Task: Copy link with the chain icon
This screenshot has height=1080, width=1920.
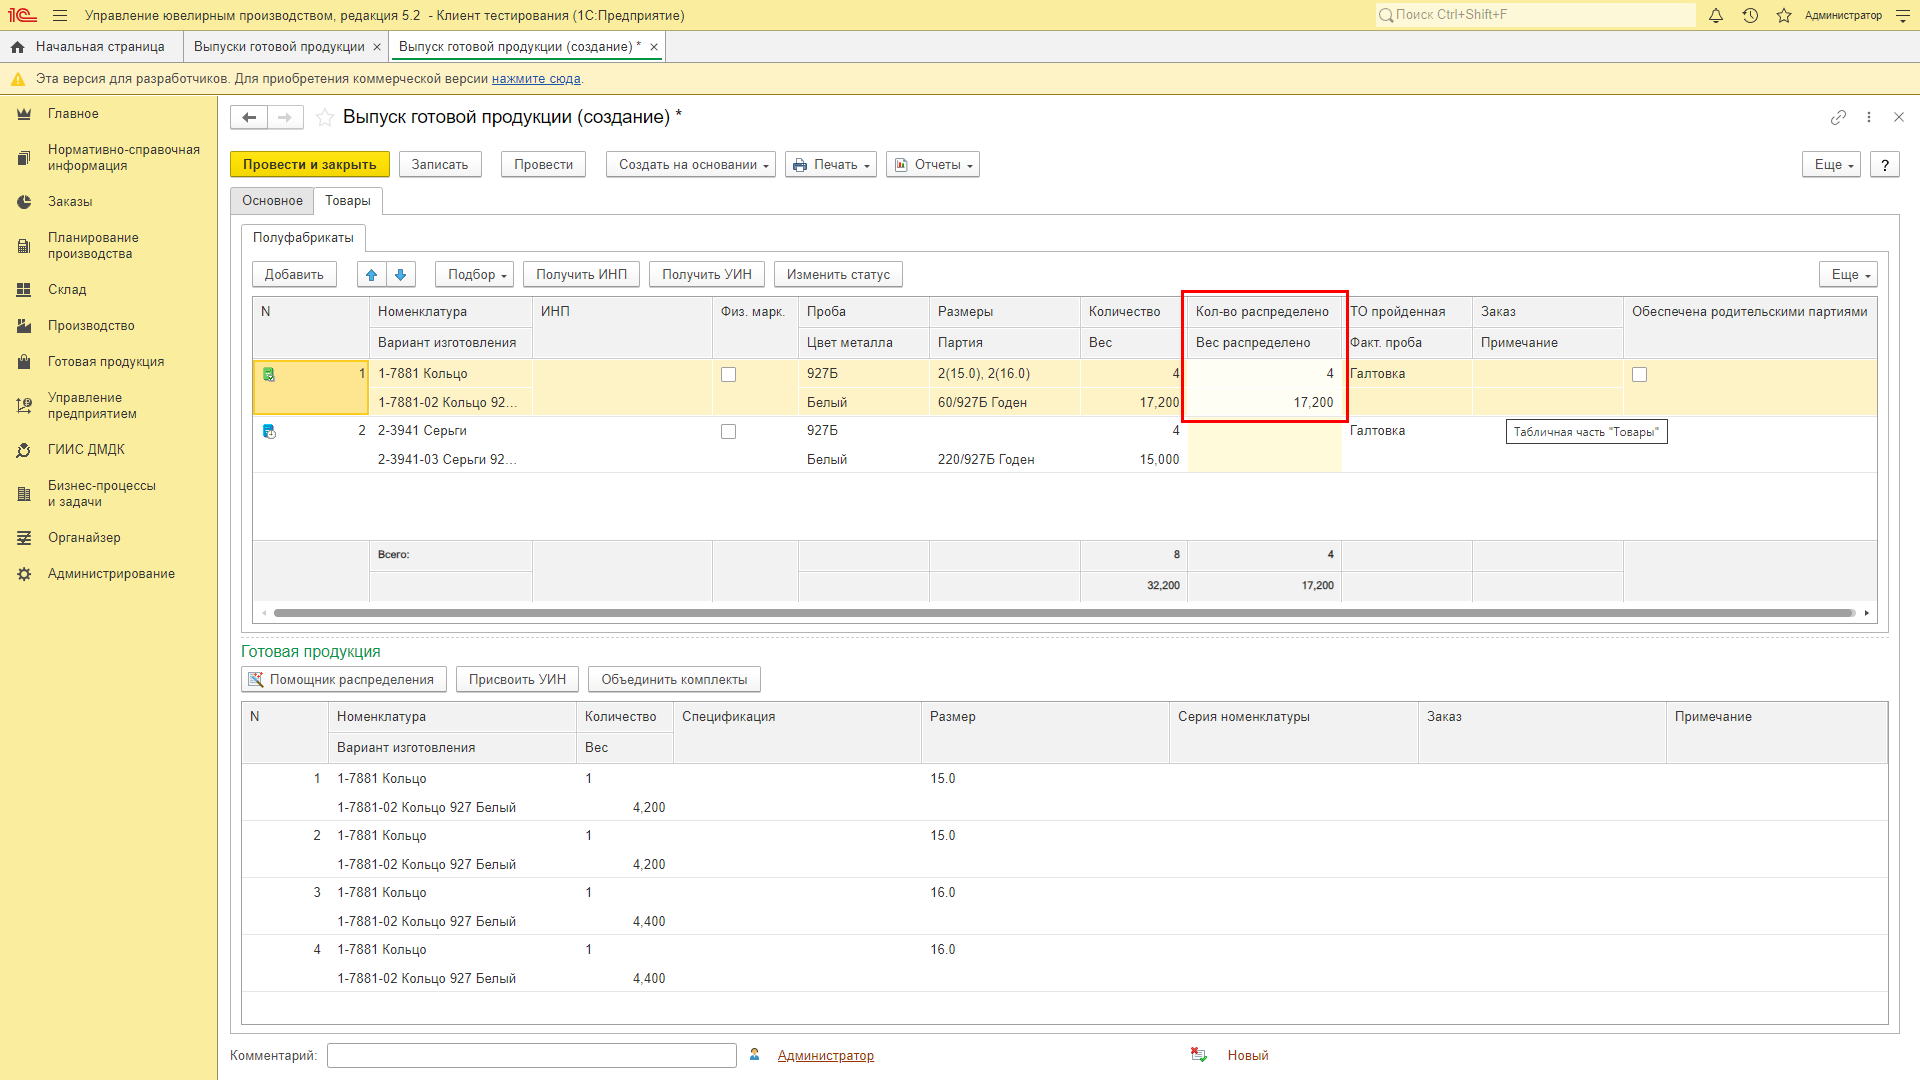Action: tap(1838, 118)
